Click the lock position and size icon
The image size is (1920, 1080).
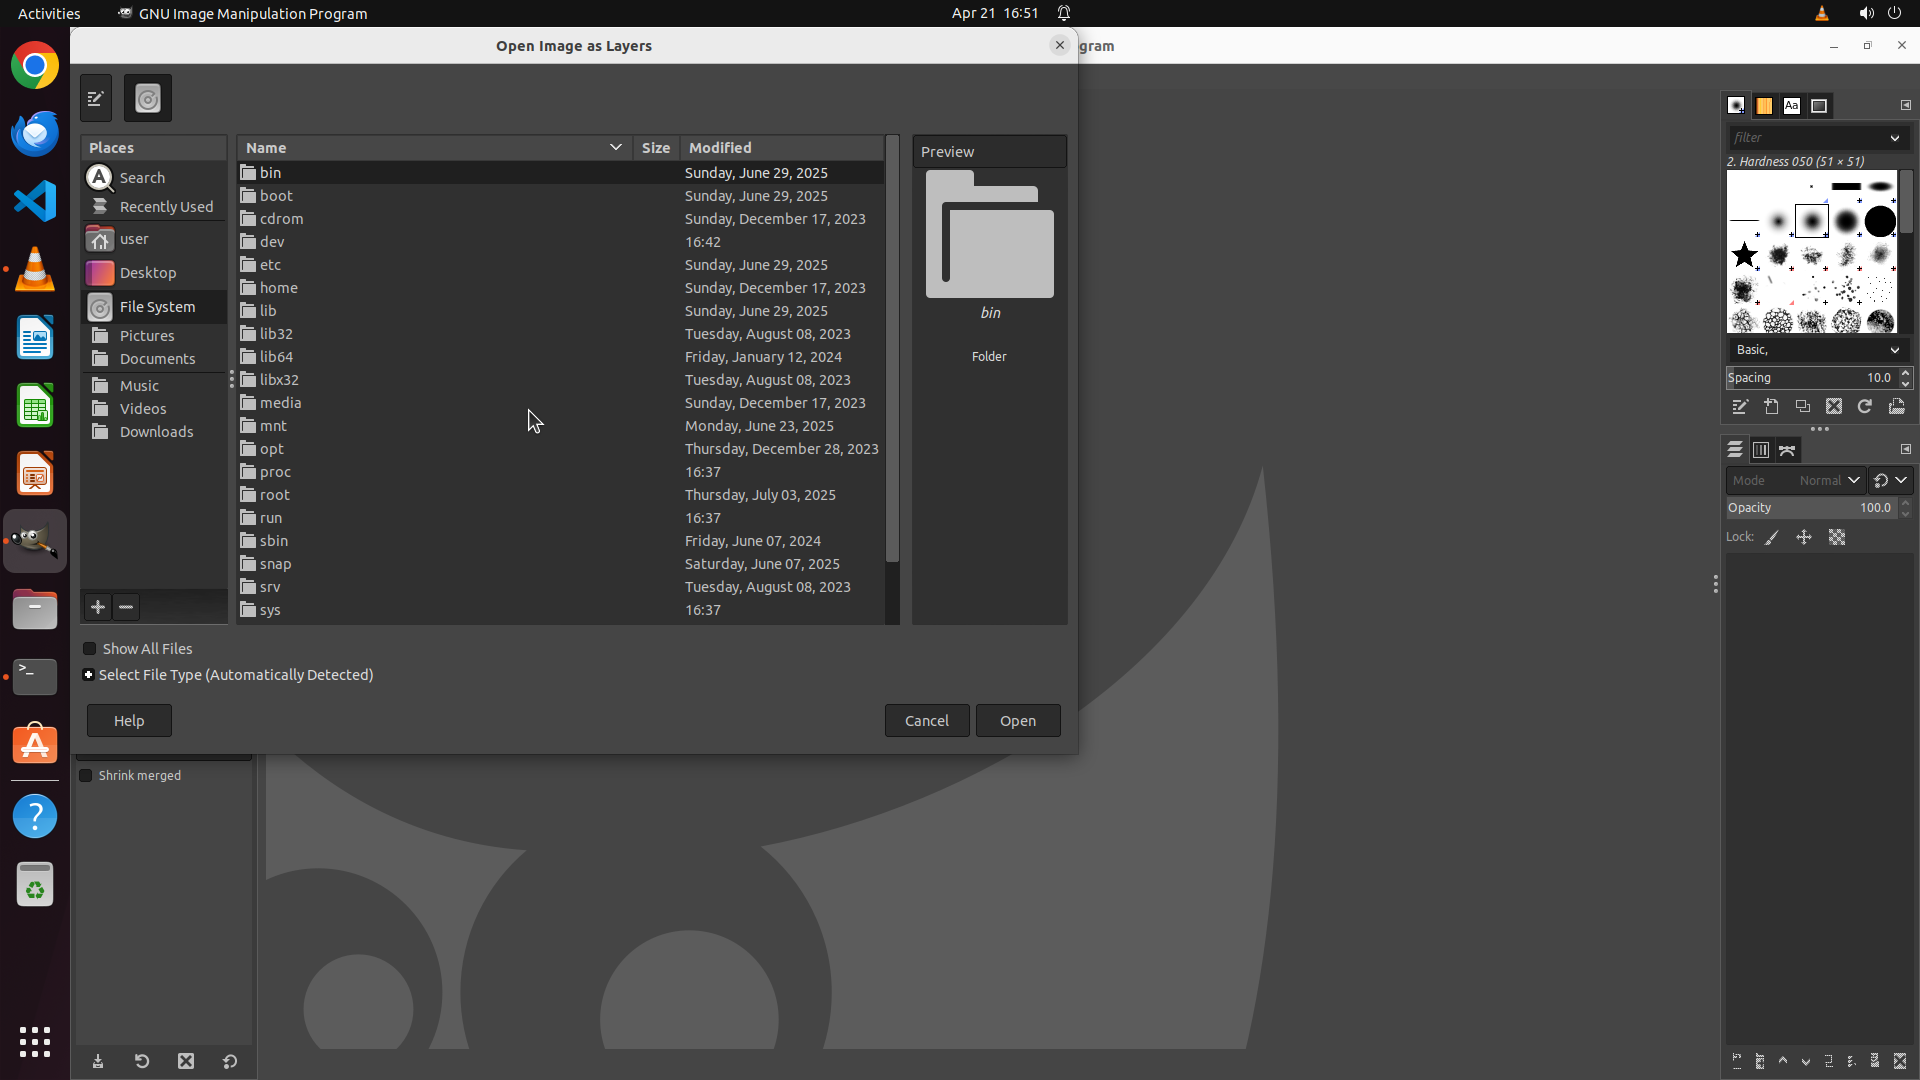tap(1804, 538)
